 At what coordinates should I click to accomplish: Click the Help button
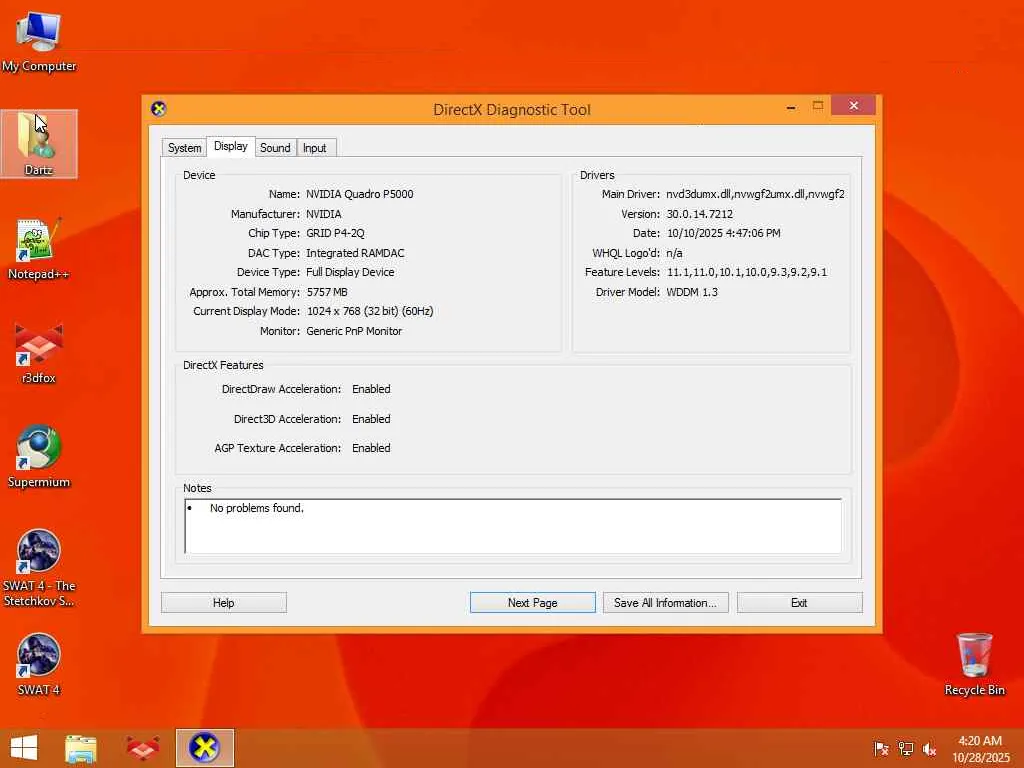[223, 603]
